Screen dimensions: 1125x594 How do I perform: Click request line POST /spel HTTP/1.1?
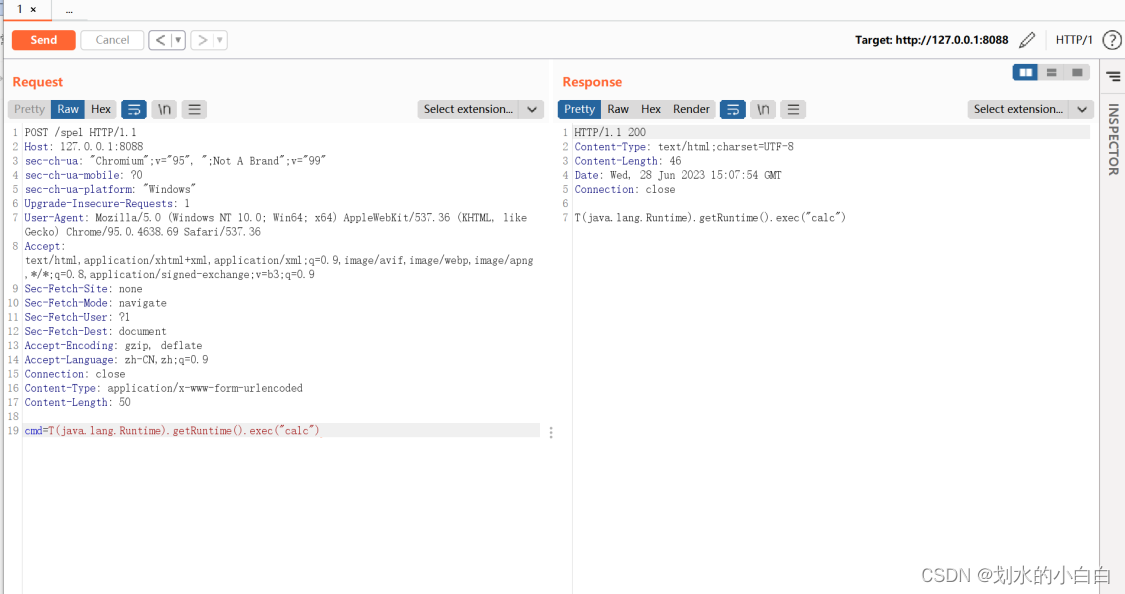coord(80,132)
